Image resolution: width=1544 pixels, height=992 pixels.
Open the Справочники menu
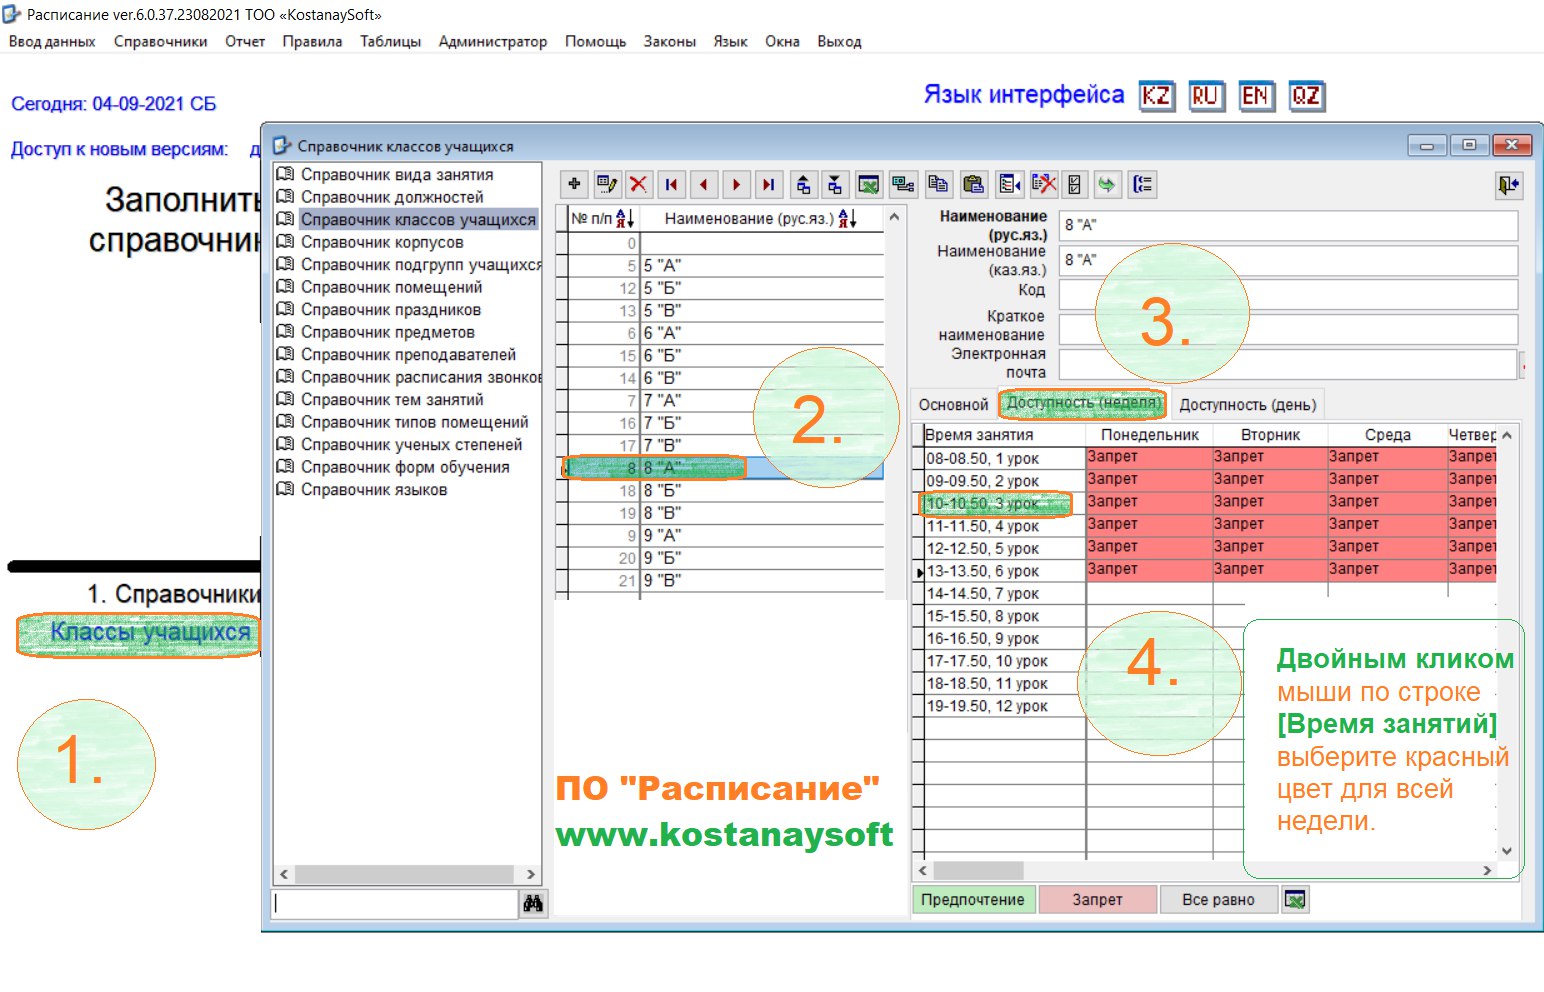161,42
